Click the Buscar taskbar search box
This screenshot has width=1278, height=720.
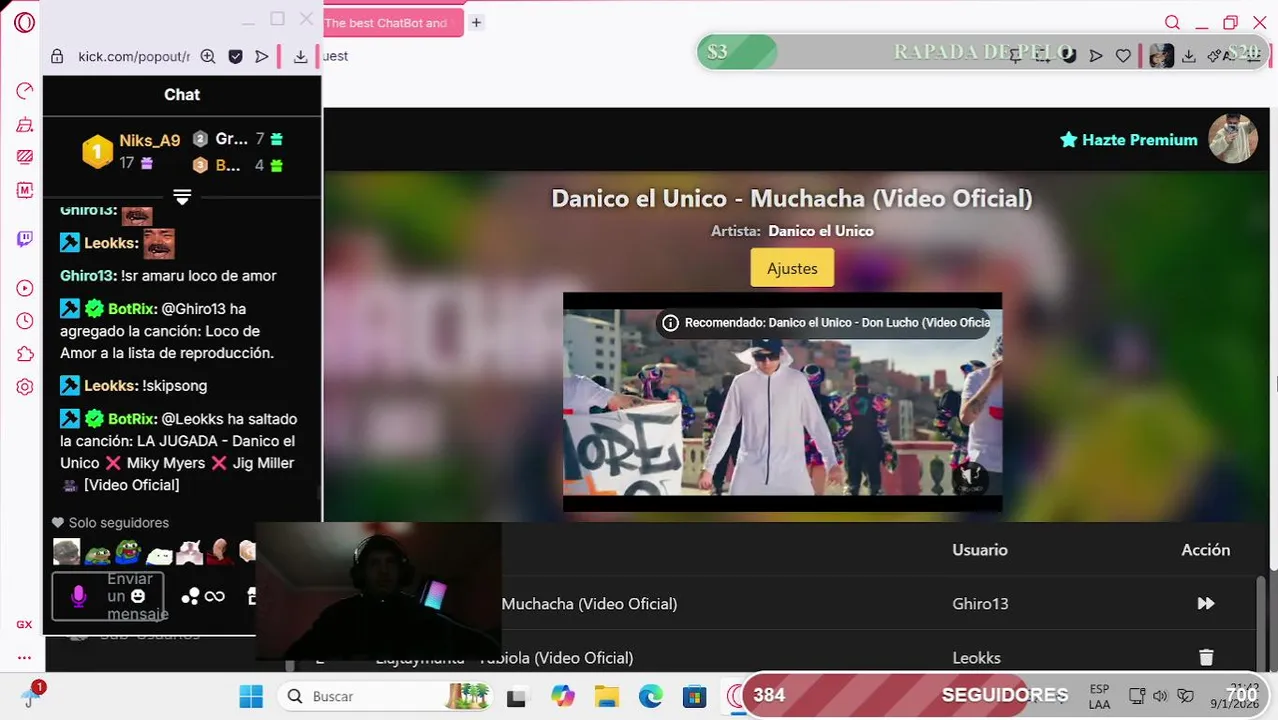tap(386, 696)
